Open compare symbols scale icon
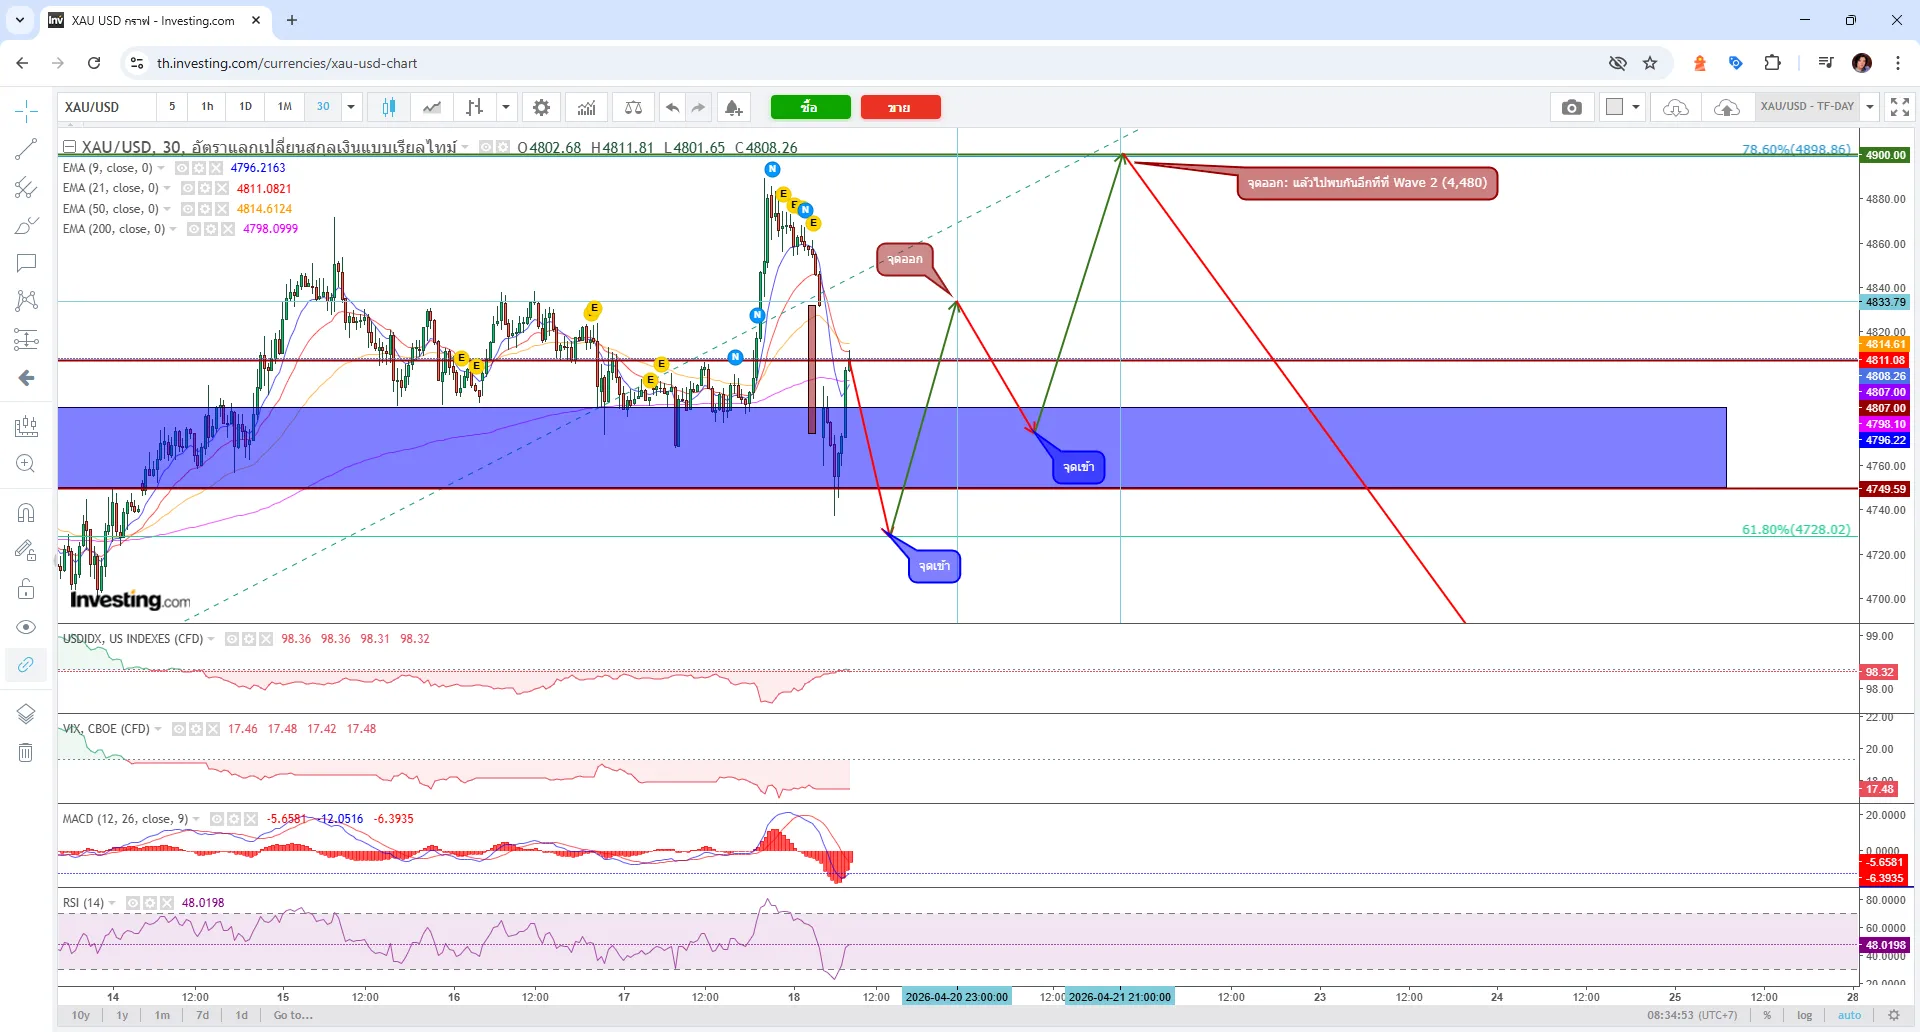Screen dimensions: 1920x1032 pos(634,107)
